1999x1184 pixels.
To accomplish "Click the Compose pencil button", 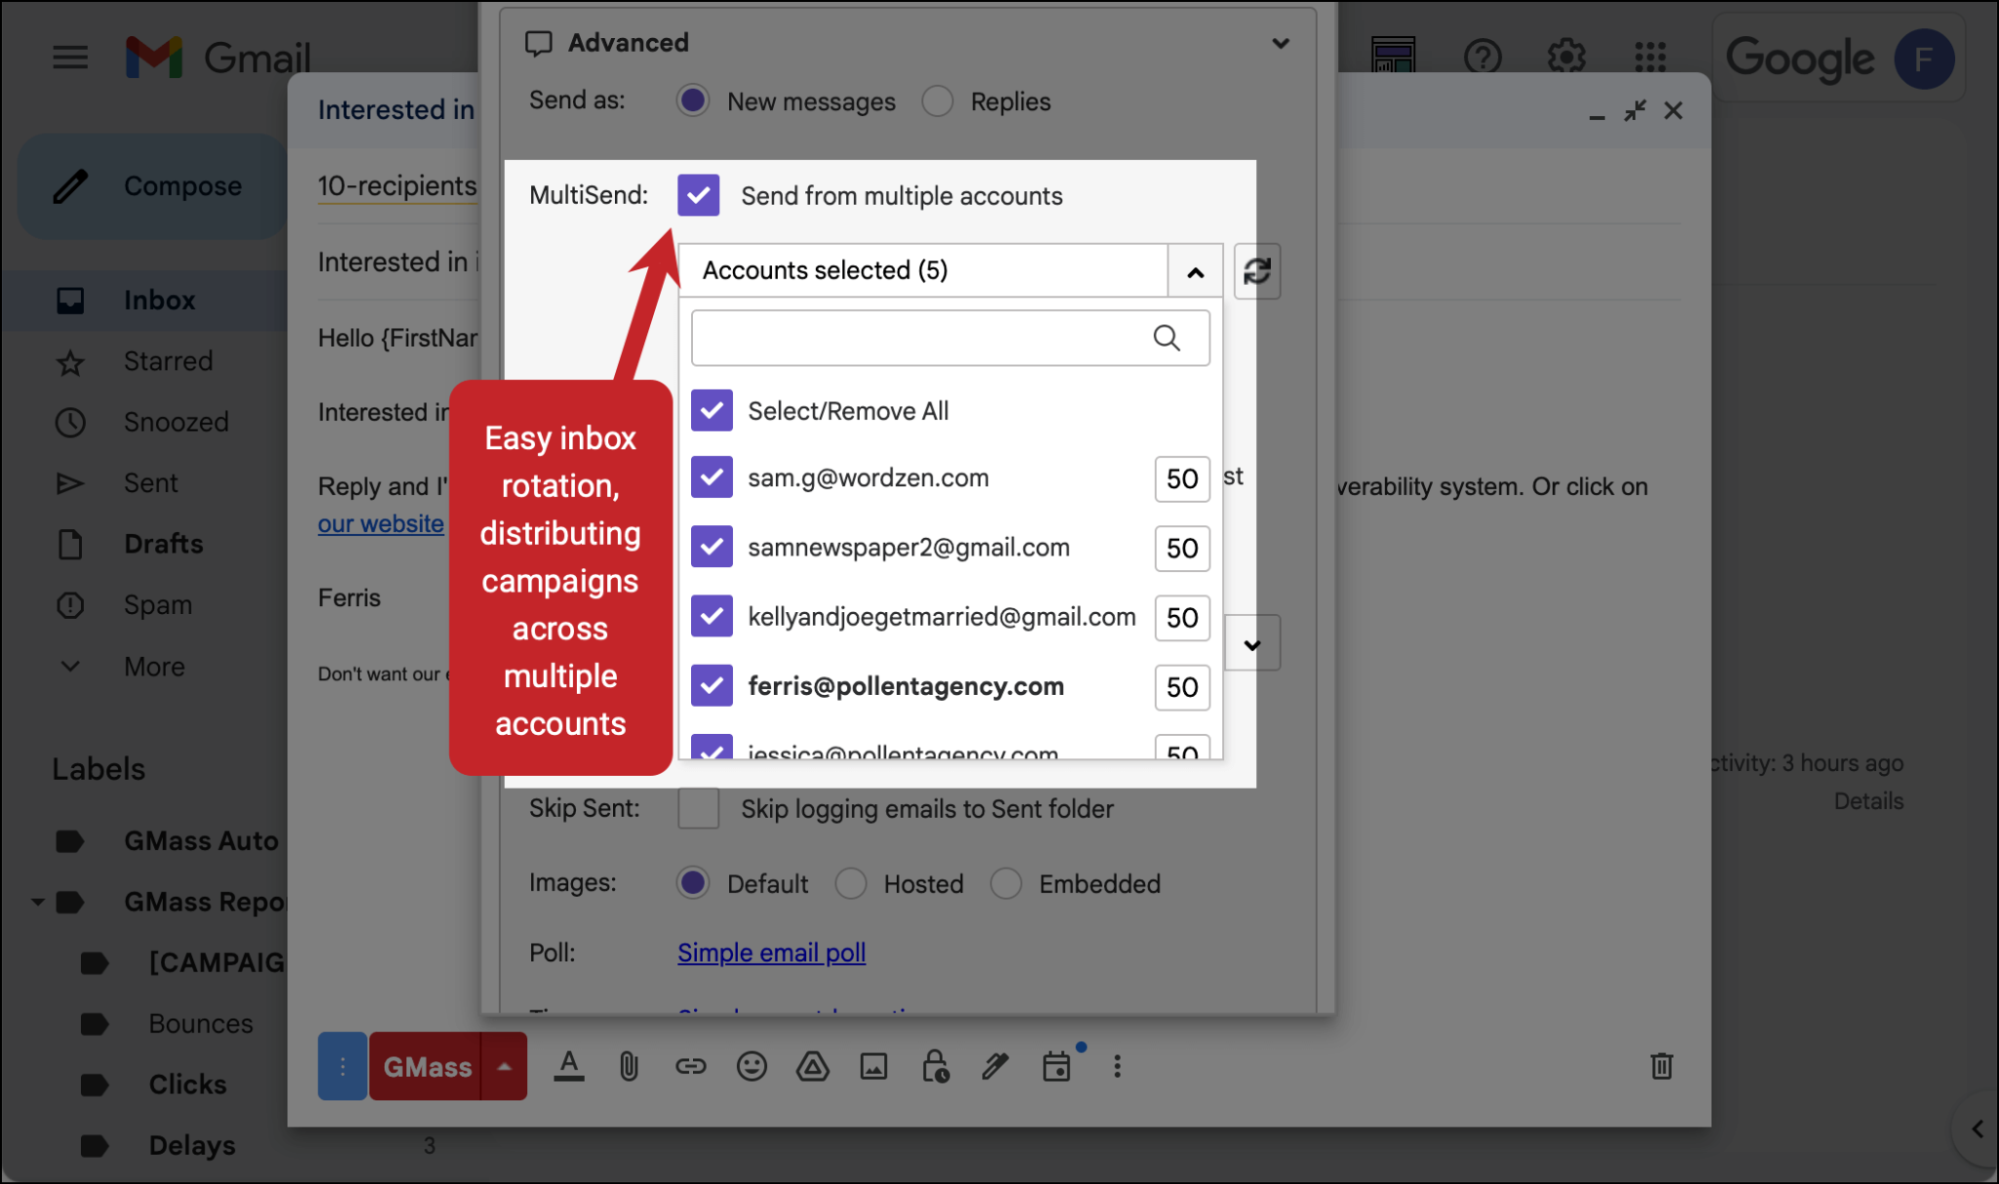I will [151, 186].
